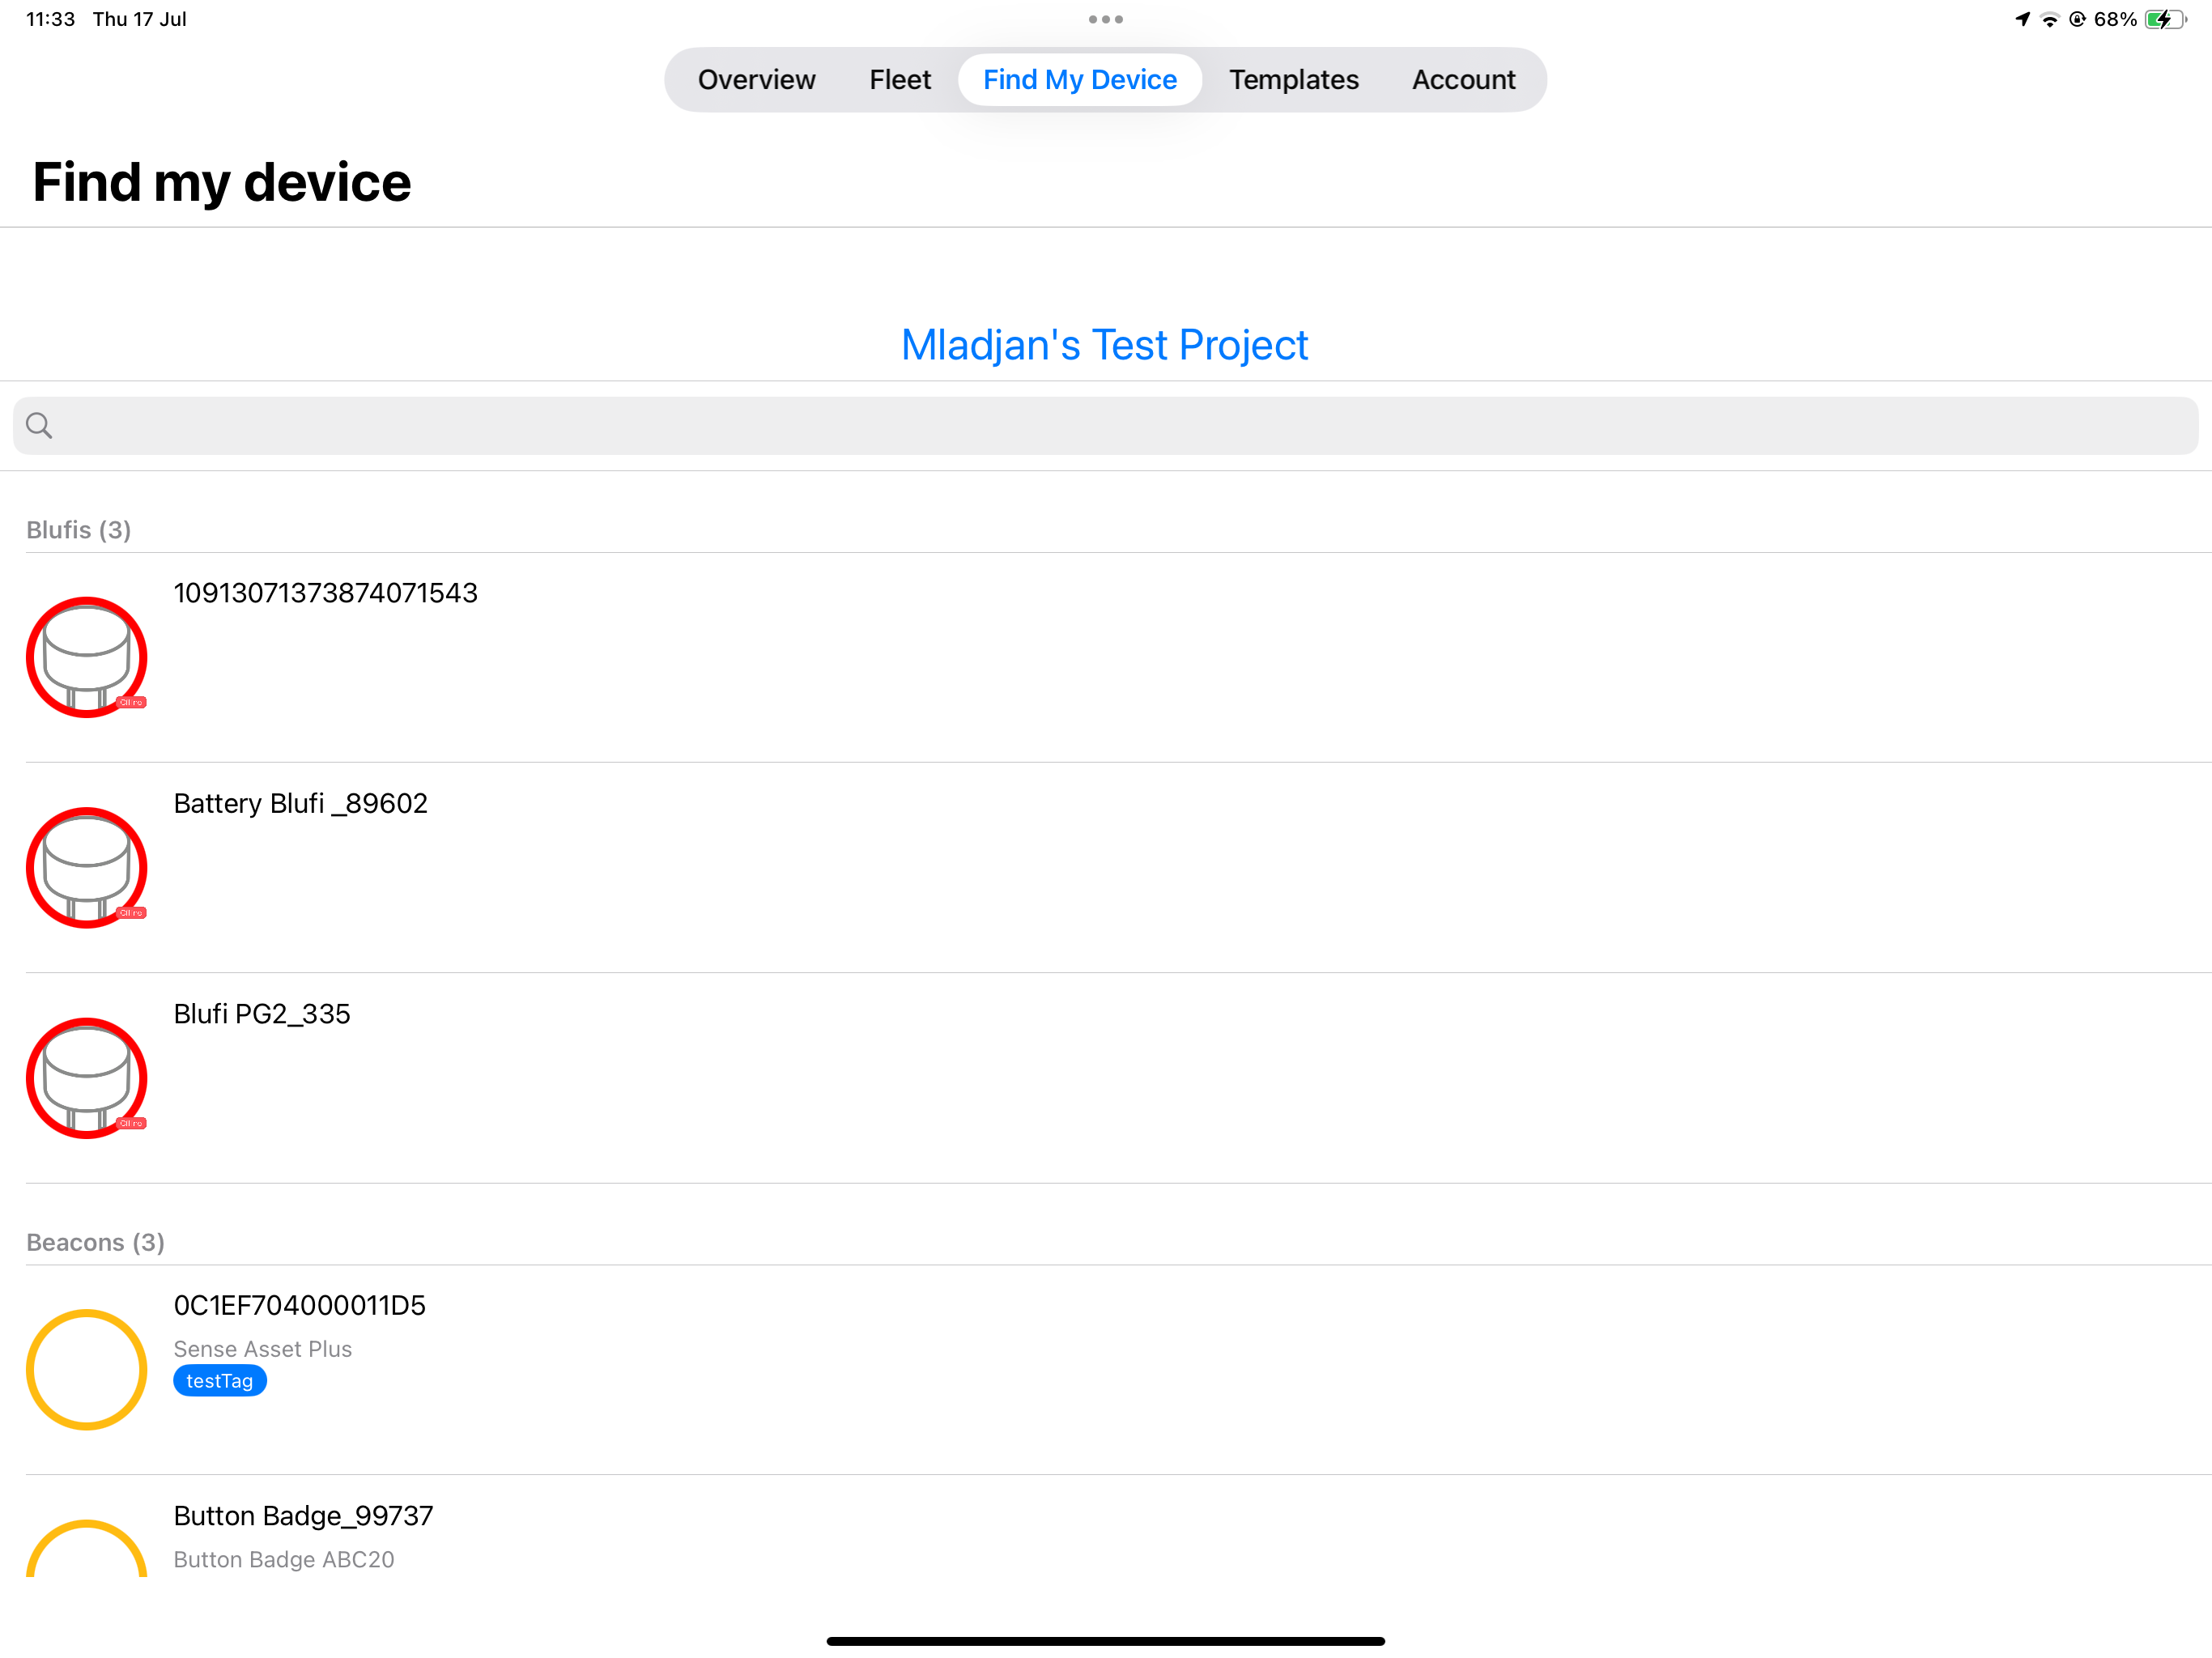Tap the three-dot multitasking menu
Screen dimensions: 2212x1658
click(x=1106, y=19)
